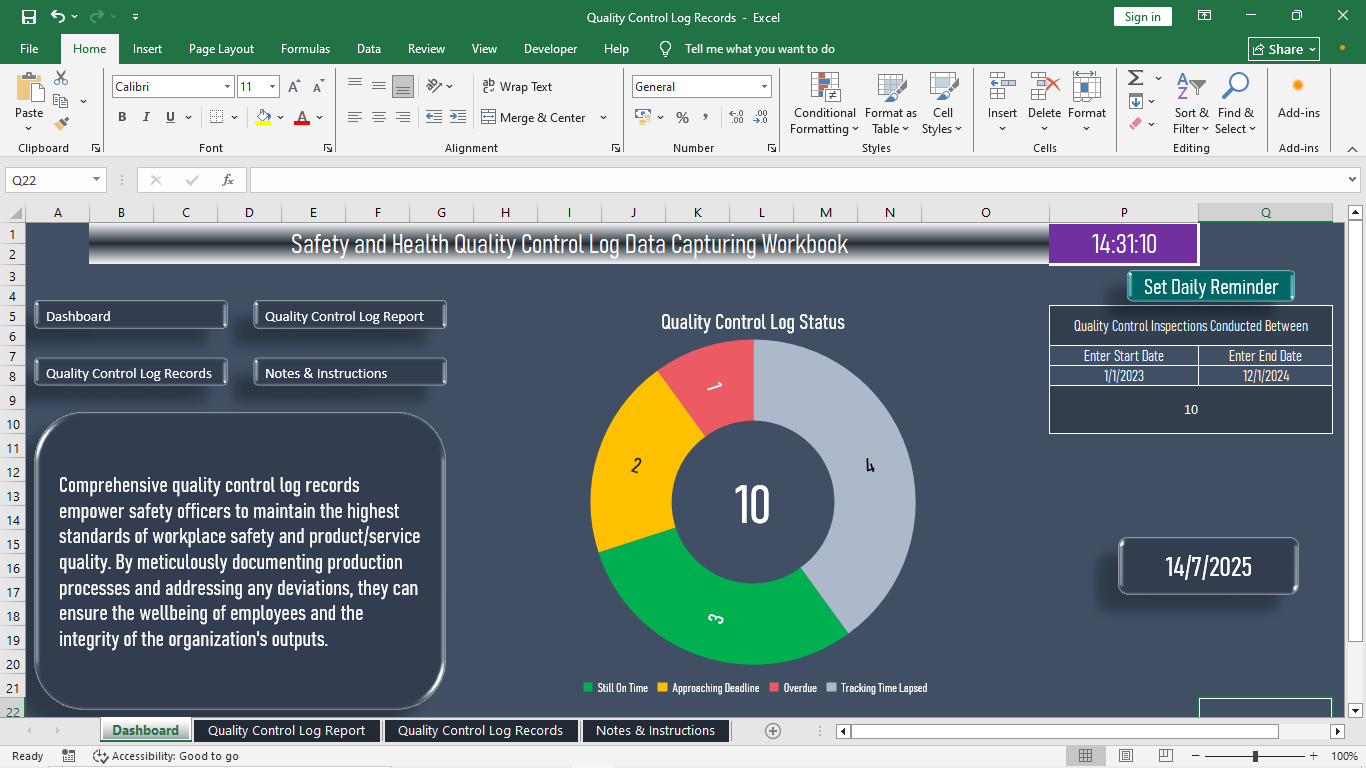Switch to the Formulas tab

click(x=305, y=48)
